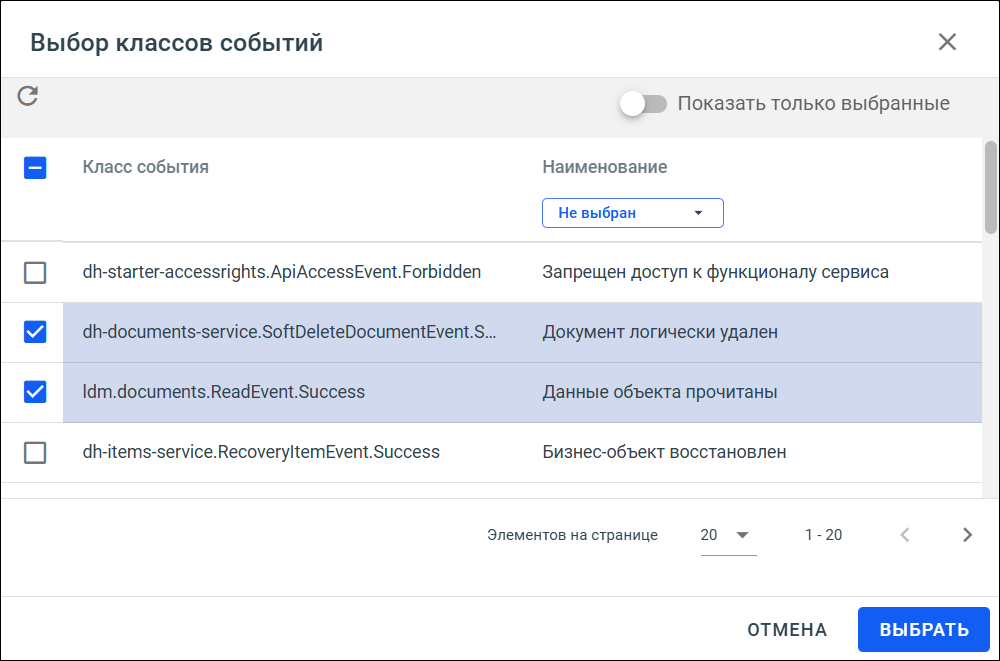1000x661 pixels.
Task: Click 'dh-items-service.RecoveryItemEvent.Success' cell
Action: [x=261, y=452]
